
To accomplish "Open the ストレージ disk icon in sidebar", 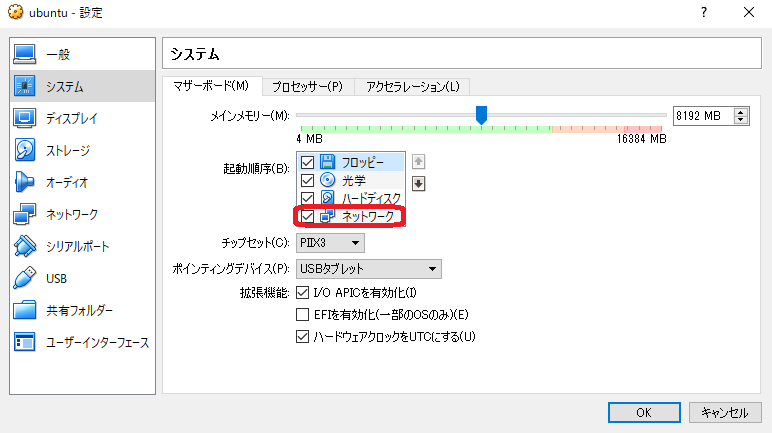I will [25, 150].
